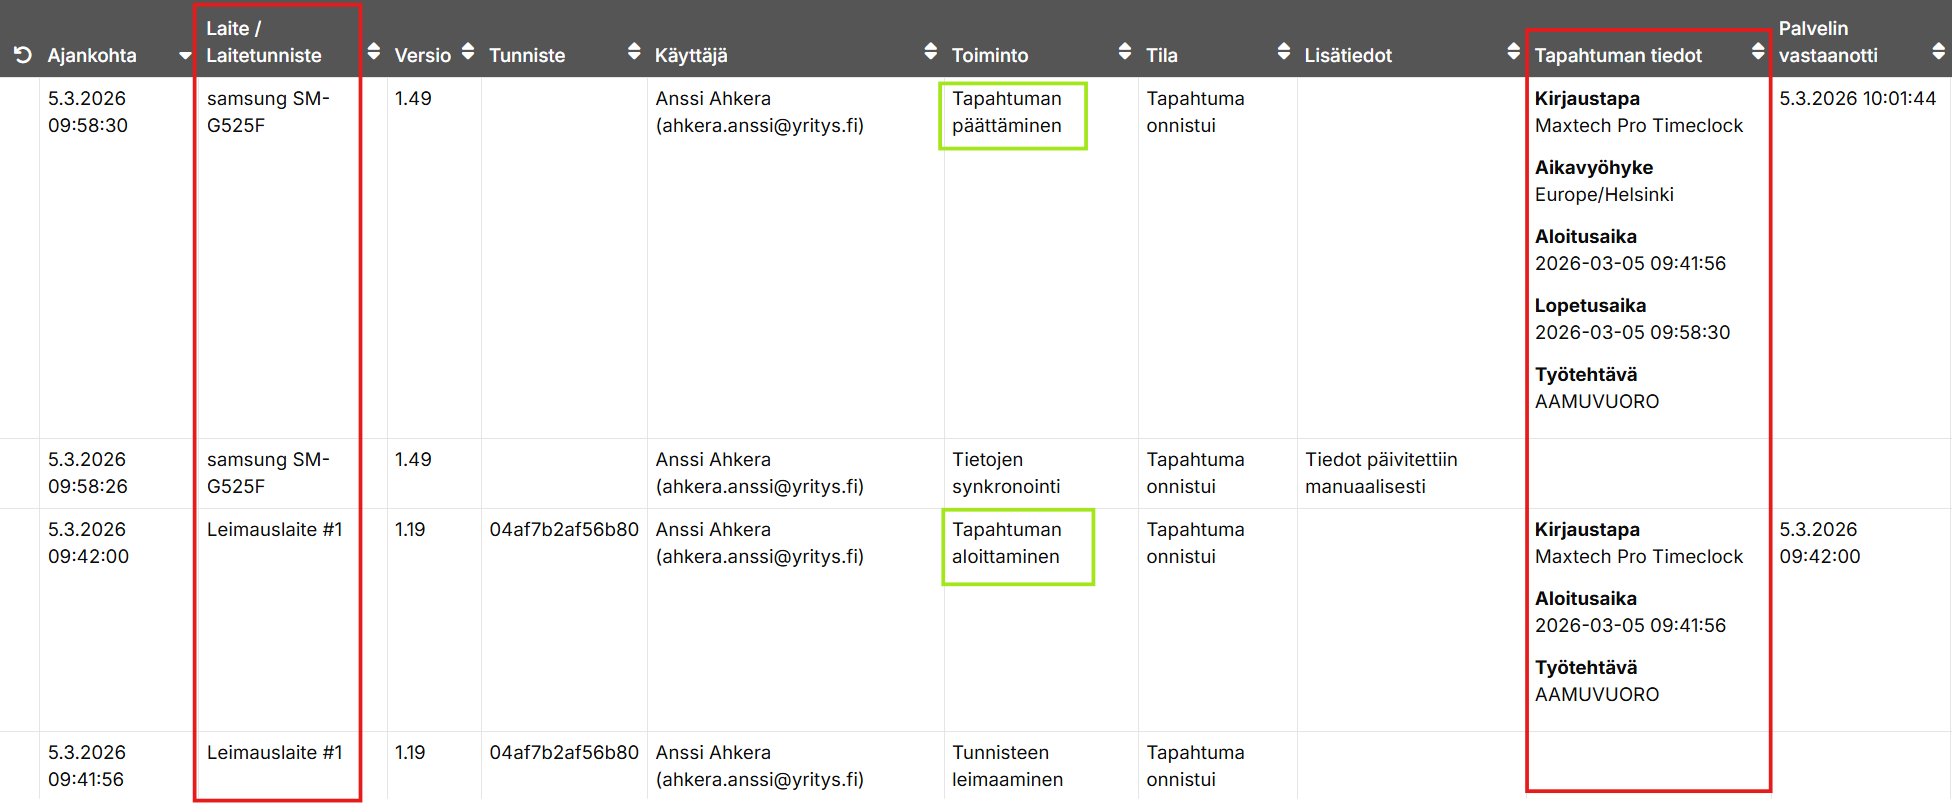Click the Tunnisteen leimaaminen cell
Image resolution: width=1952 pixels, height=803 pixels.
pyautogui.click(x=1007, y=766)
